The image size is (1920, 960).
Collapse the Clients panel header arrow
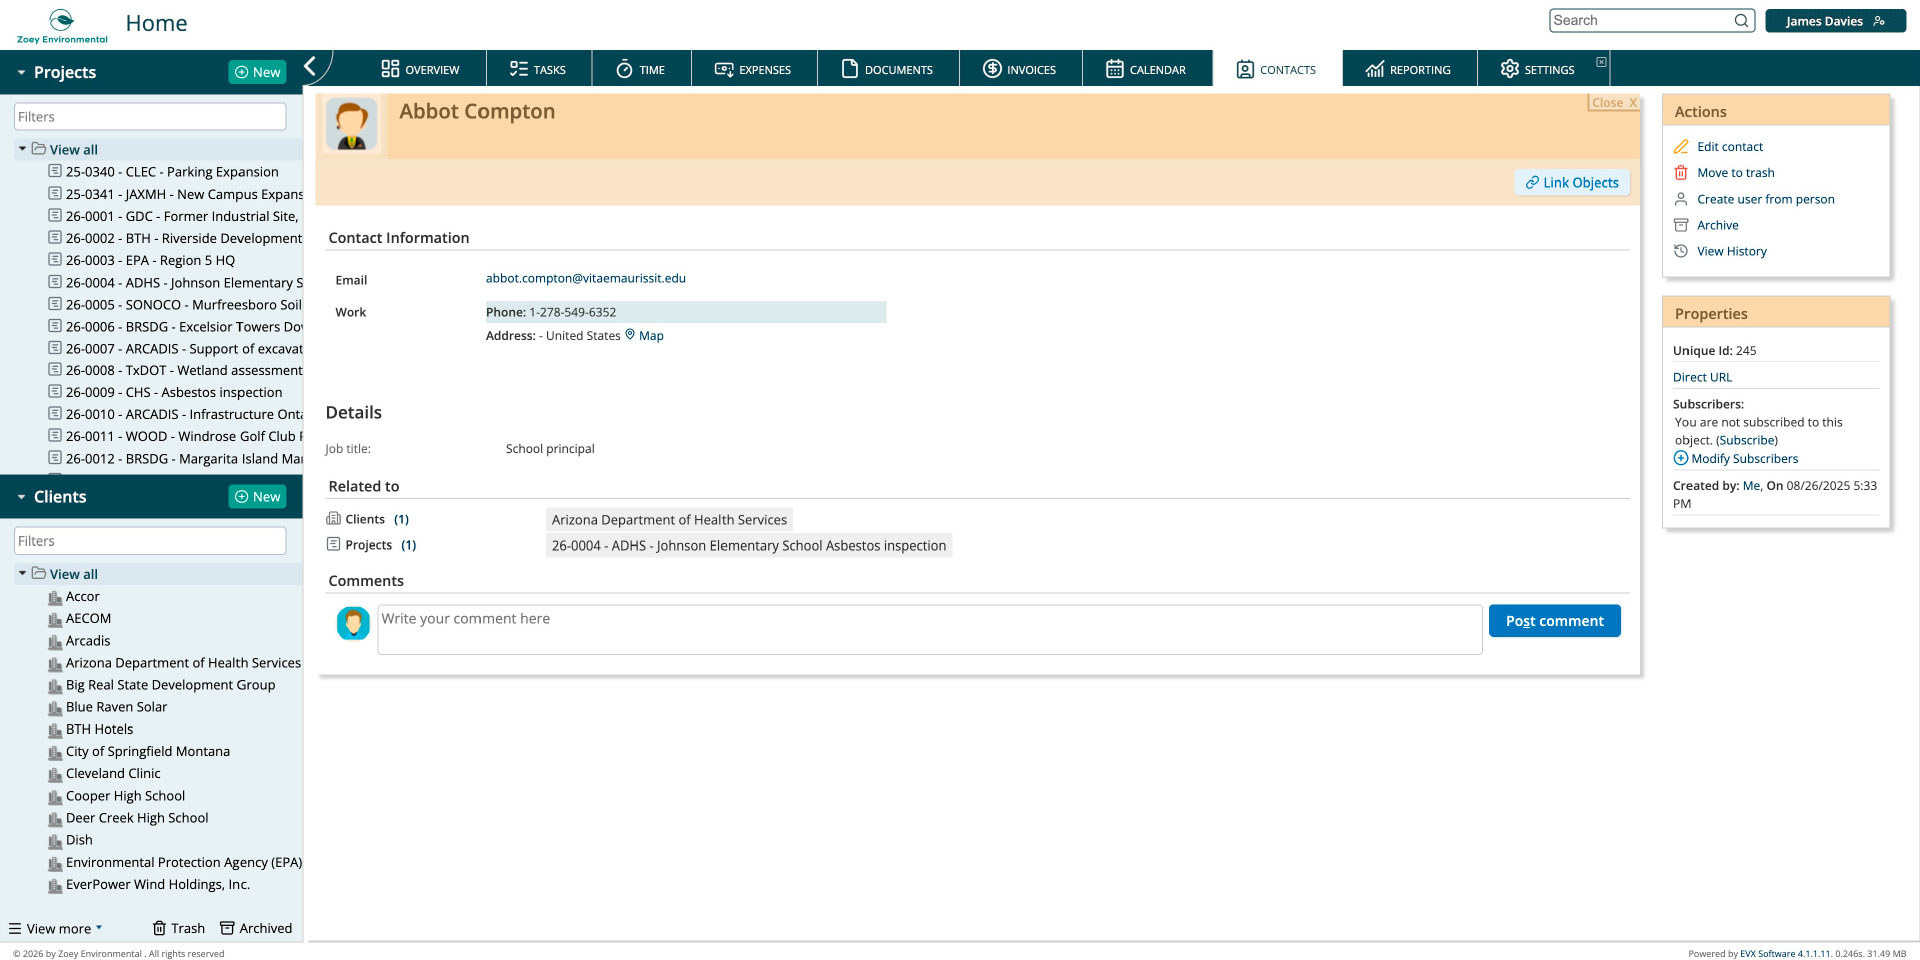21,497
